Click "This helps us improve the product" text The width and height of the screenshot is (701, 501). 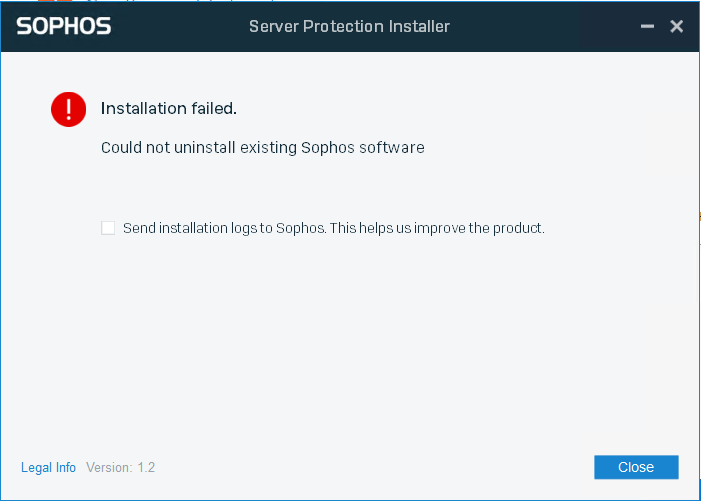point(437,228)
